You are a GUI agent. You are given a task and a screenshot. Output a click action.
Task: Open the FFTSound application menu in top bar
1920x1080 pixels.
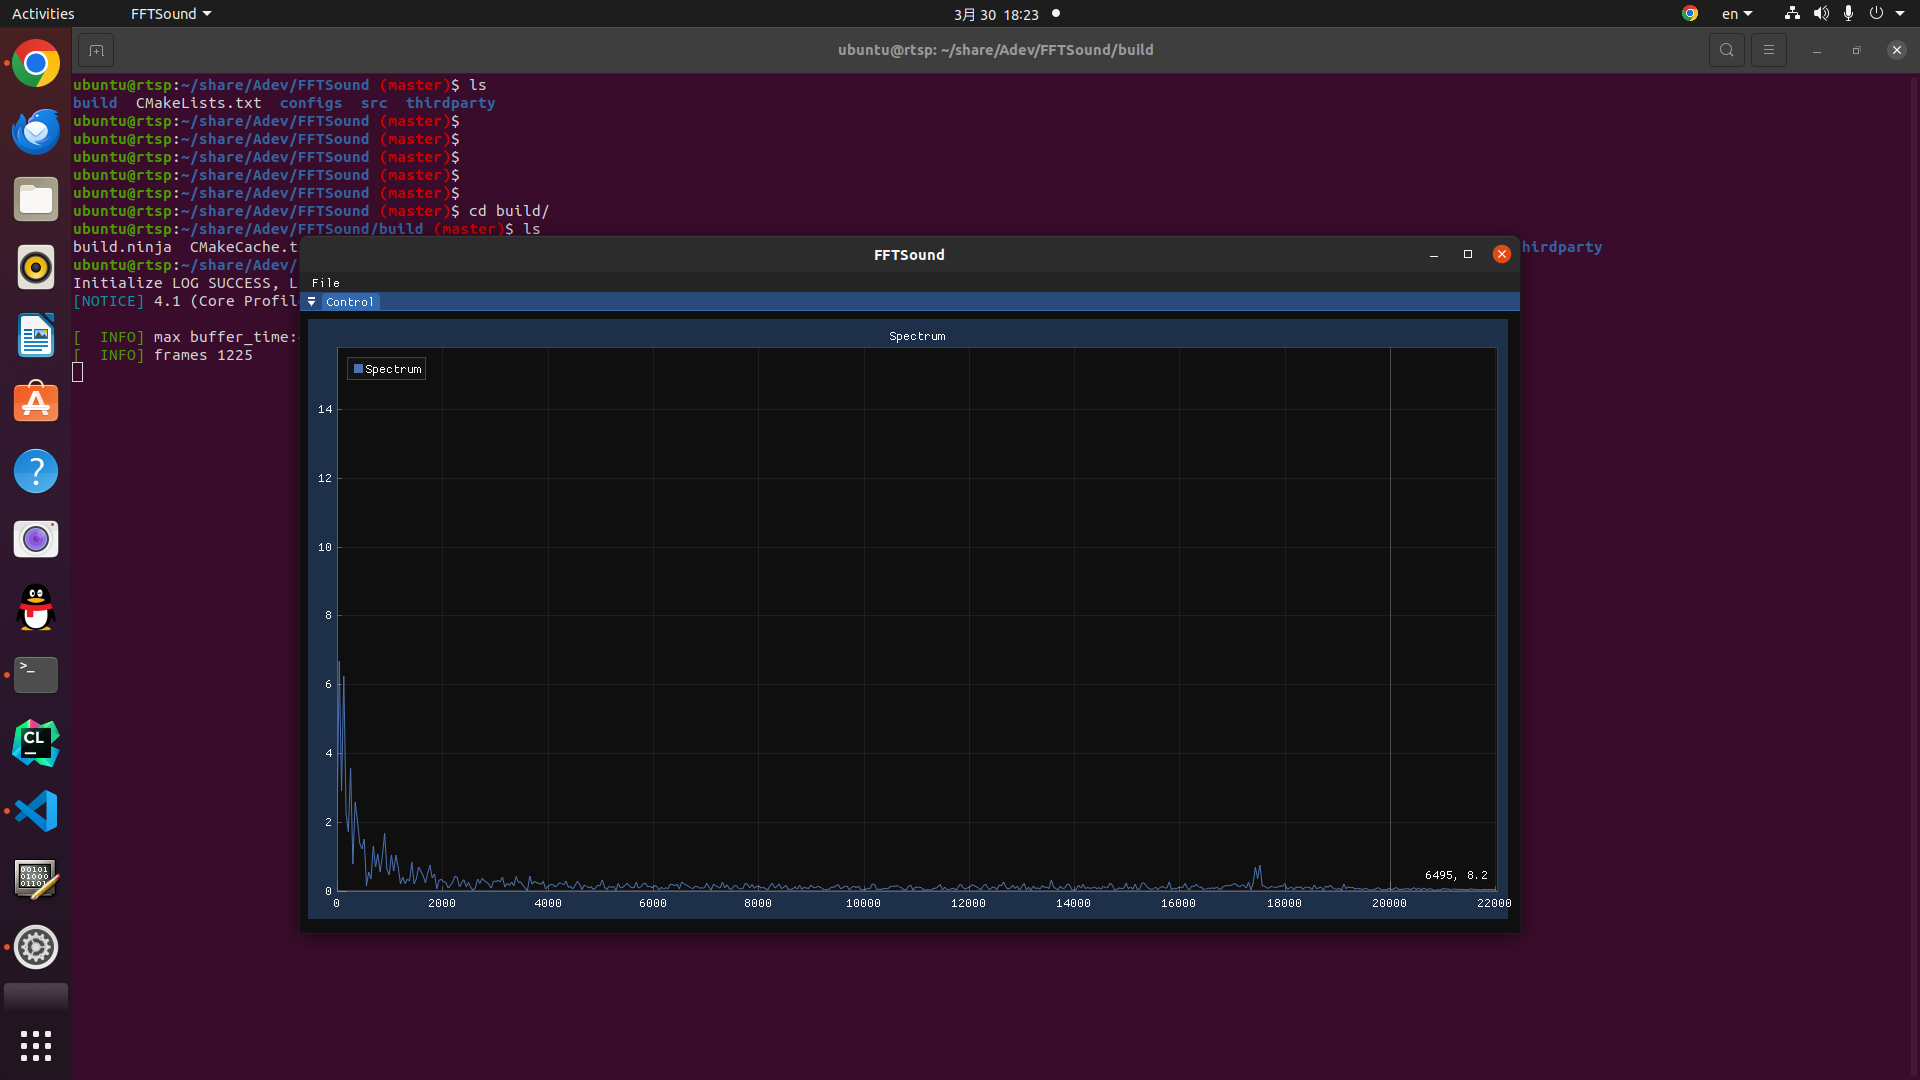[x=171, y=14]
